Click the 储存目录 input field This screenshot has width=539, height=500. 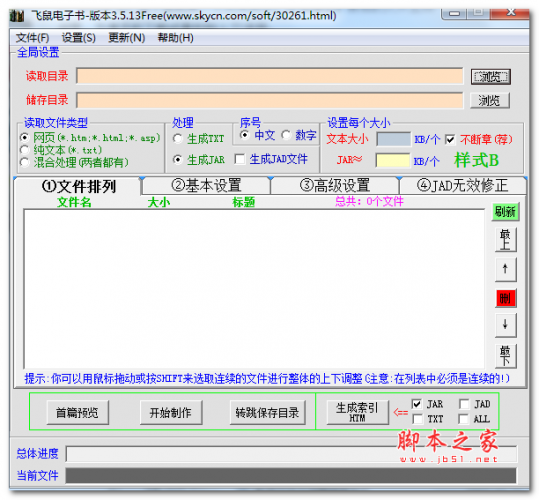(x=270, y=100)
